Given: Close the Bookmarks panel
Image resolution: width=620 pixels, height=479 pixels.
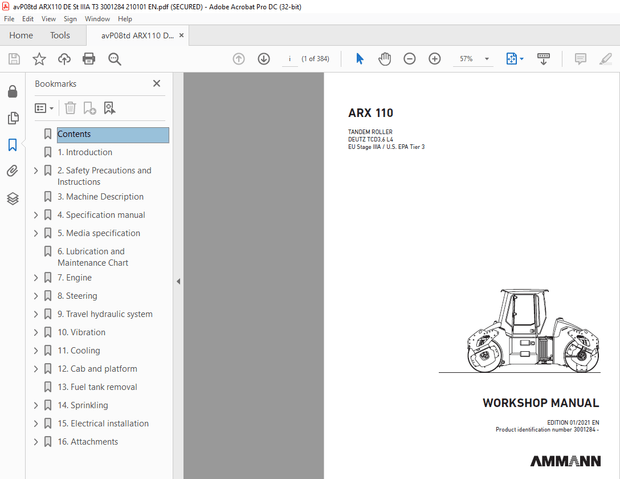Looking at the screenshot, I should (x=157, y=83).
